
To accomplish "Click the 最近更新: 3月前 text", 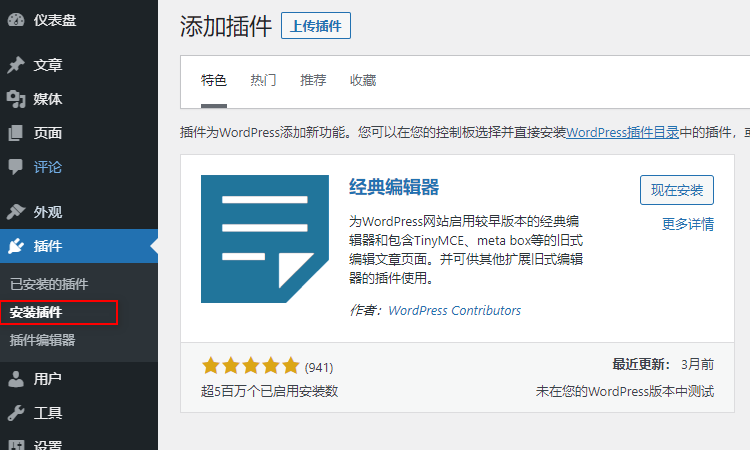I will pos(663,364).
